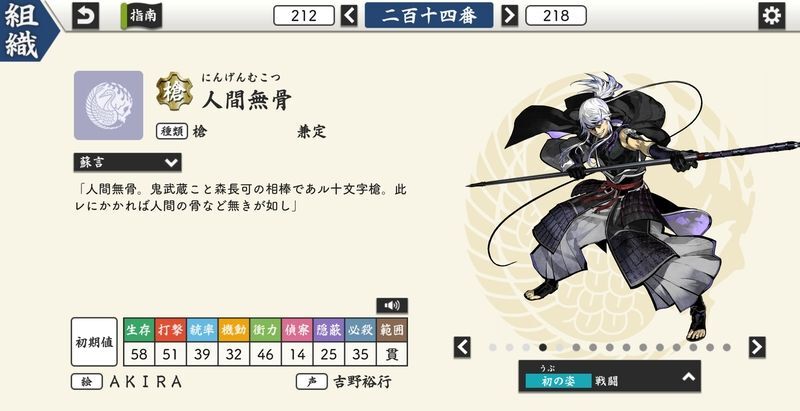Open the 蘇言 dropdown

point(128,163)
